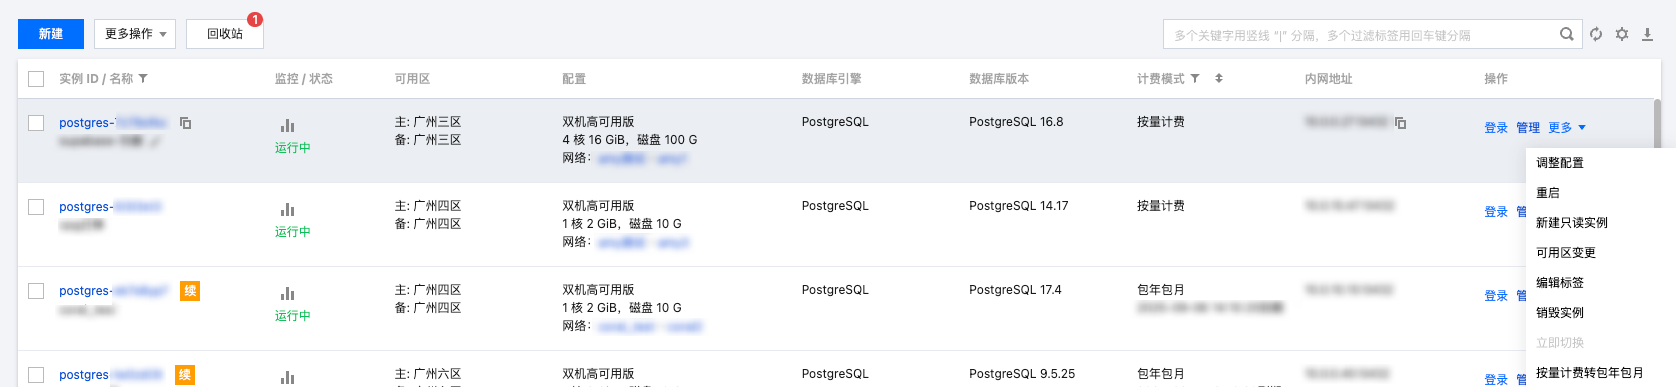The image size is (1676, 387).
Task: Click the 按量计费 cell in PostgreSQL 14.17 row
Action: [1161, 206]
